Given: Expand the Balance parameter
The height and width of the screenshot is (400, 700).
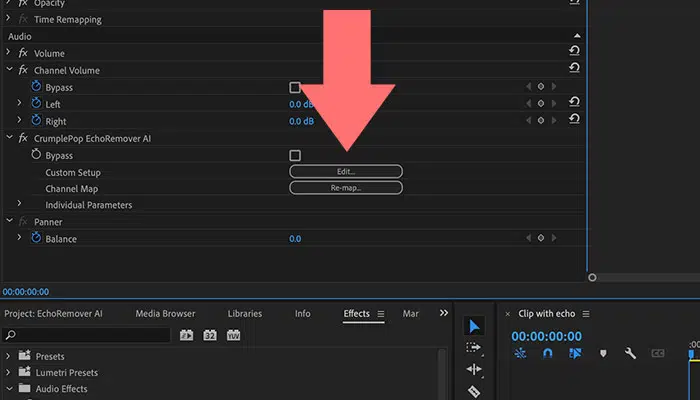Looking at the screenshot, I should pos(19,238).
